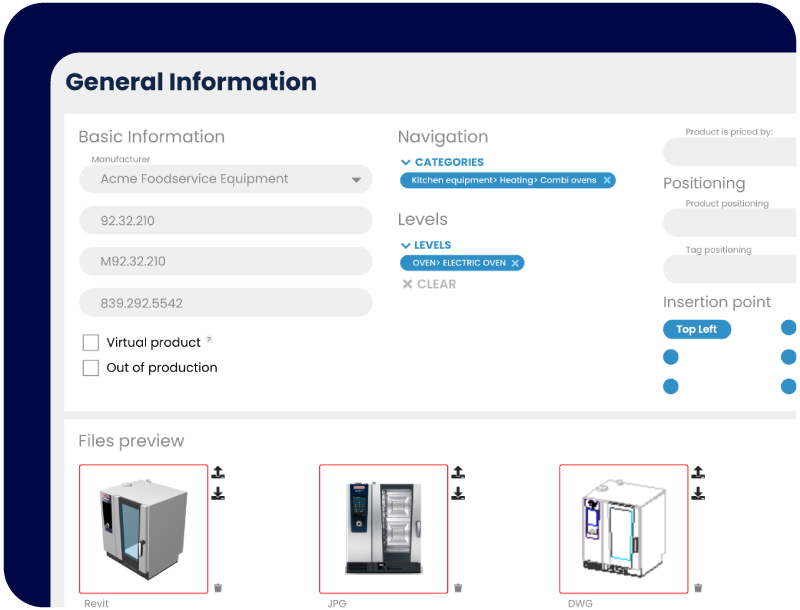
Task: Select the Out of production label
Action: tap(162, 368)
